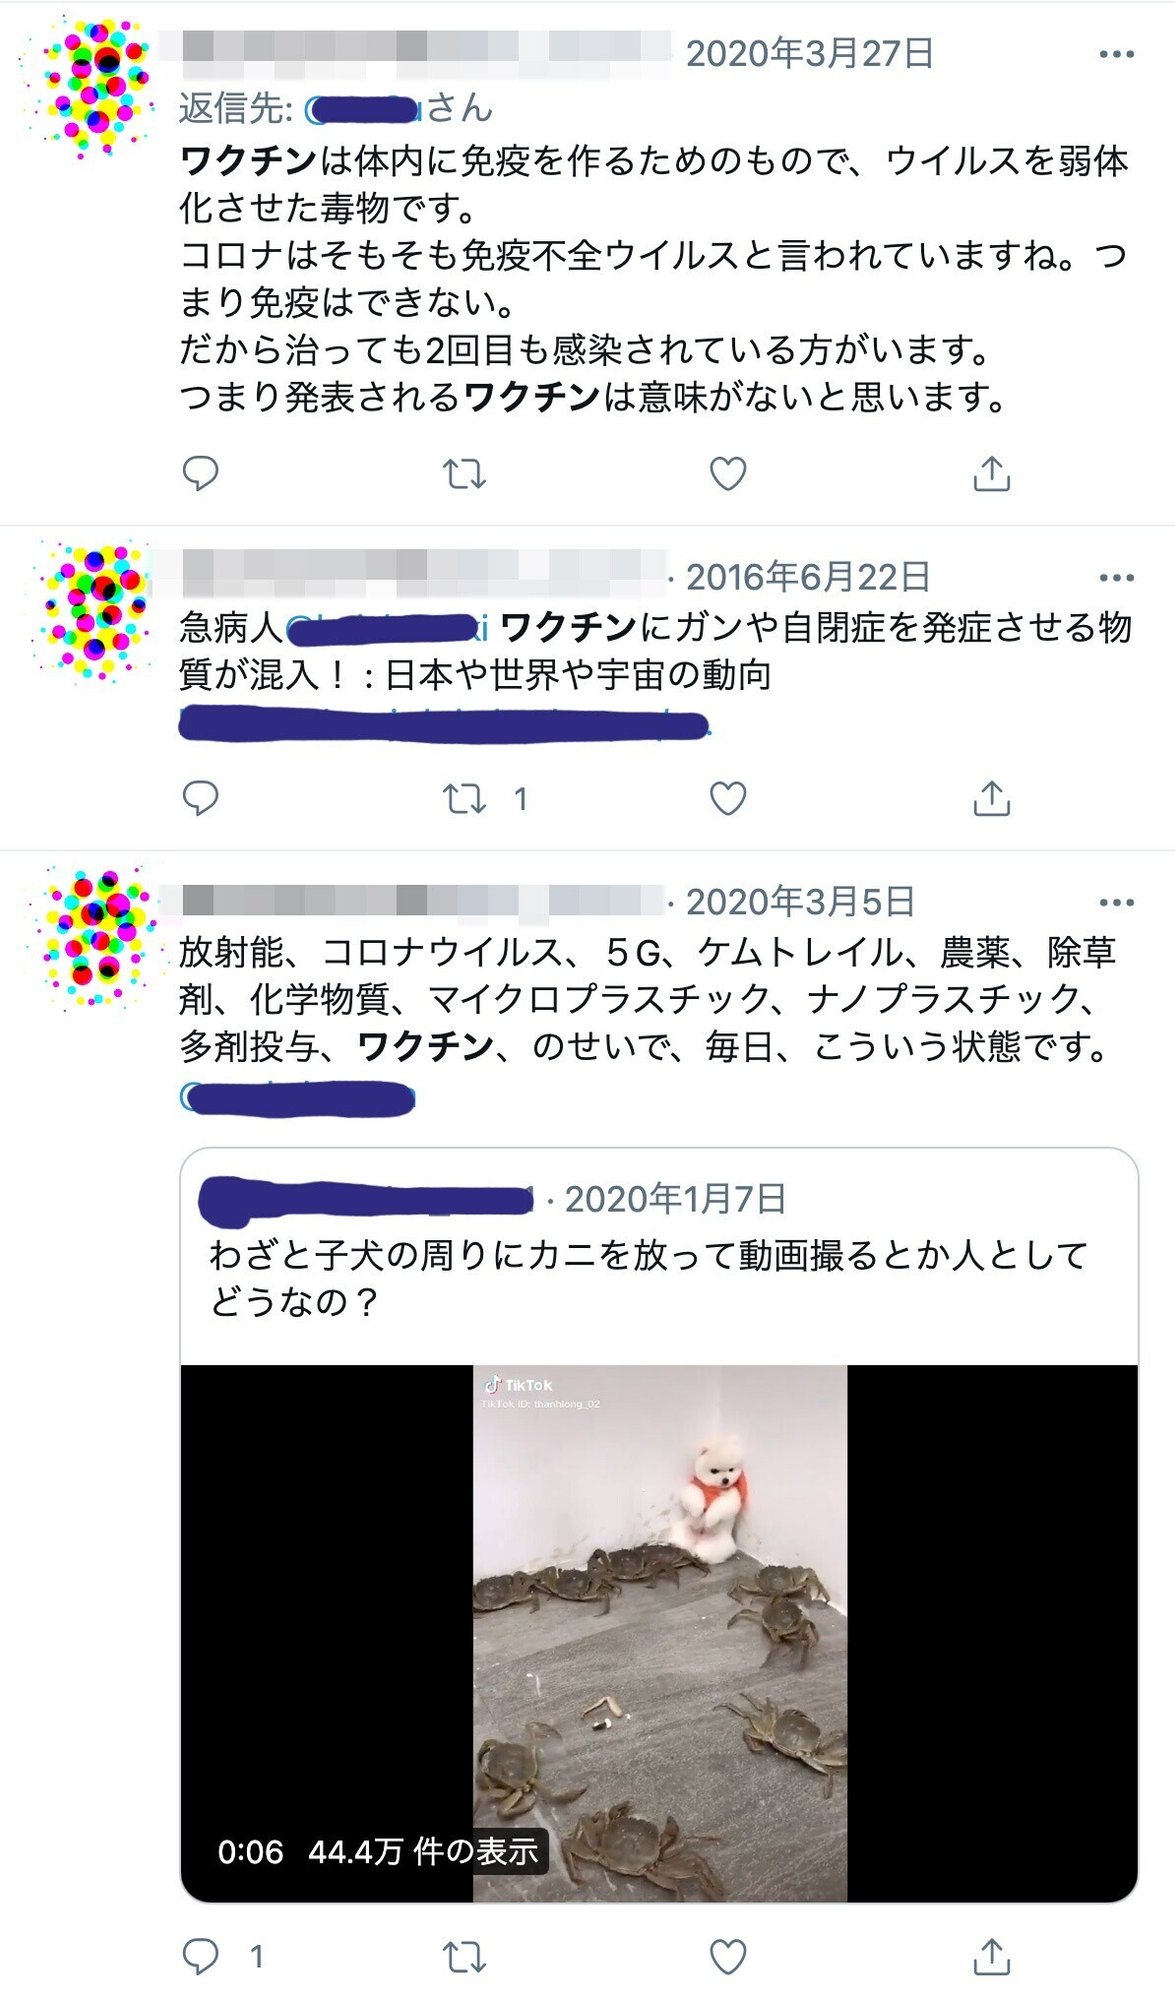Retweet the March 5, 2020 tweet

coord(464,1956)
